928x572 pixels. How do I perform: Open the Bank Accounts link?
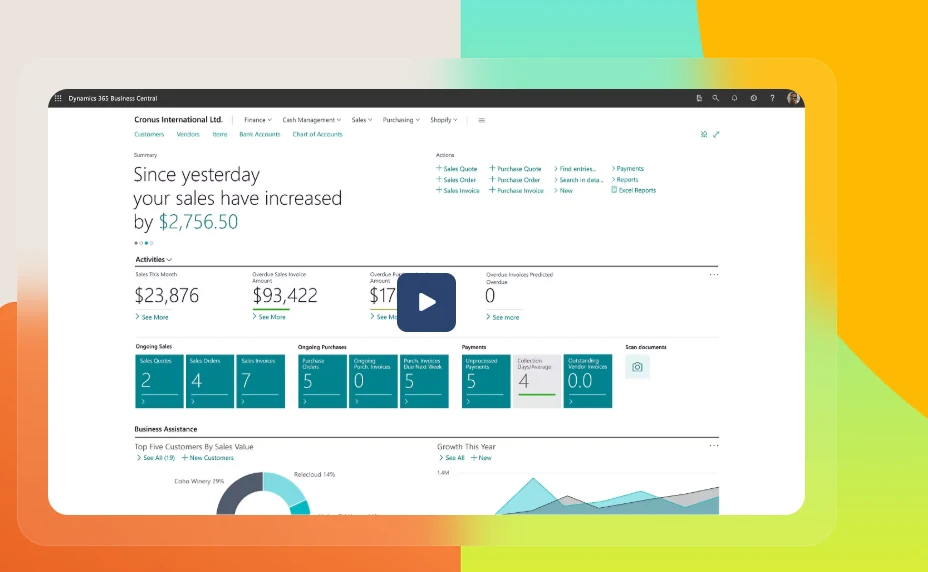(260, 134)
